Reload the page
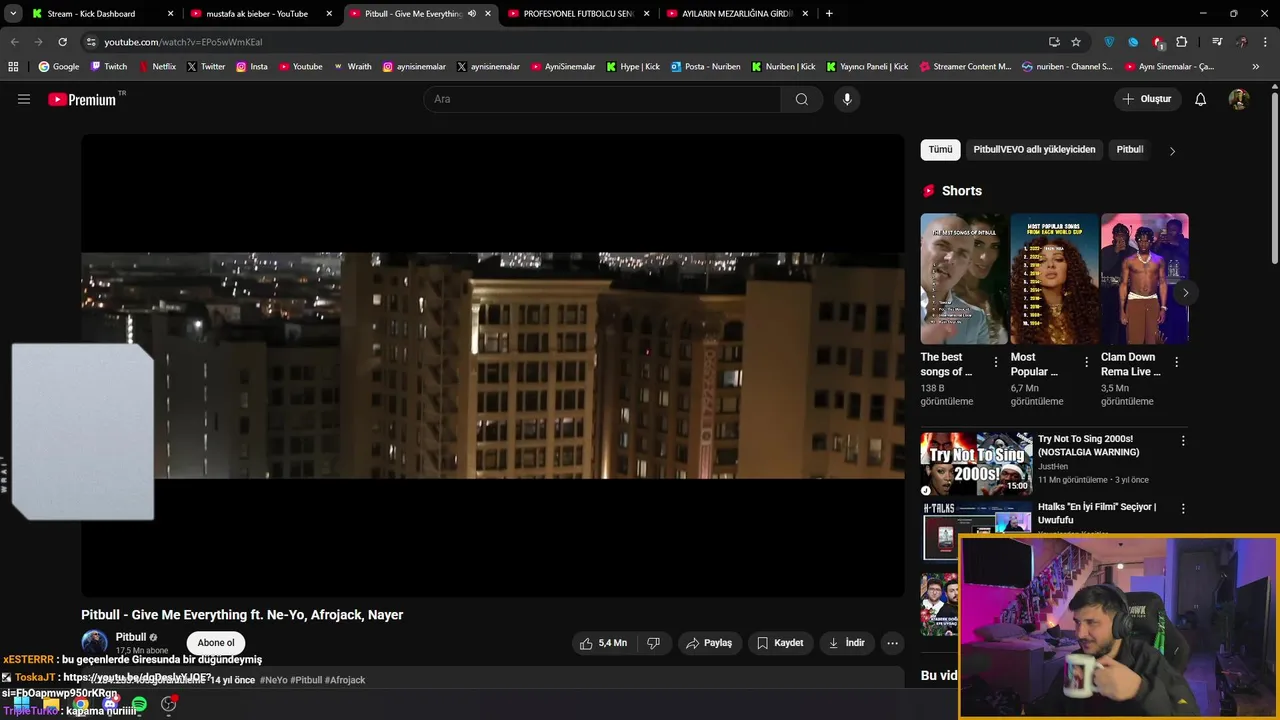1280x720 pixels. pos(62,42)
